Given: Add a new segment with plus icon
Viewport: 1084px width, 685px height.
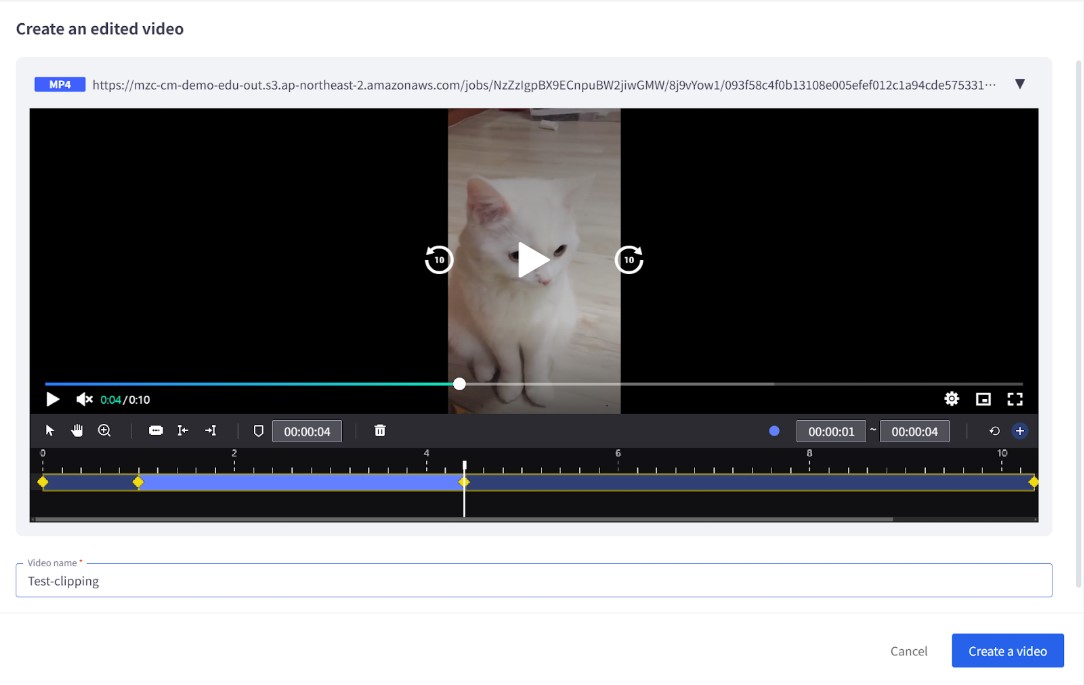Looking at the screenshot, I should [1019, 431].
